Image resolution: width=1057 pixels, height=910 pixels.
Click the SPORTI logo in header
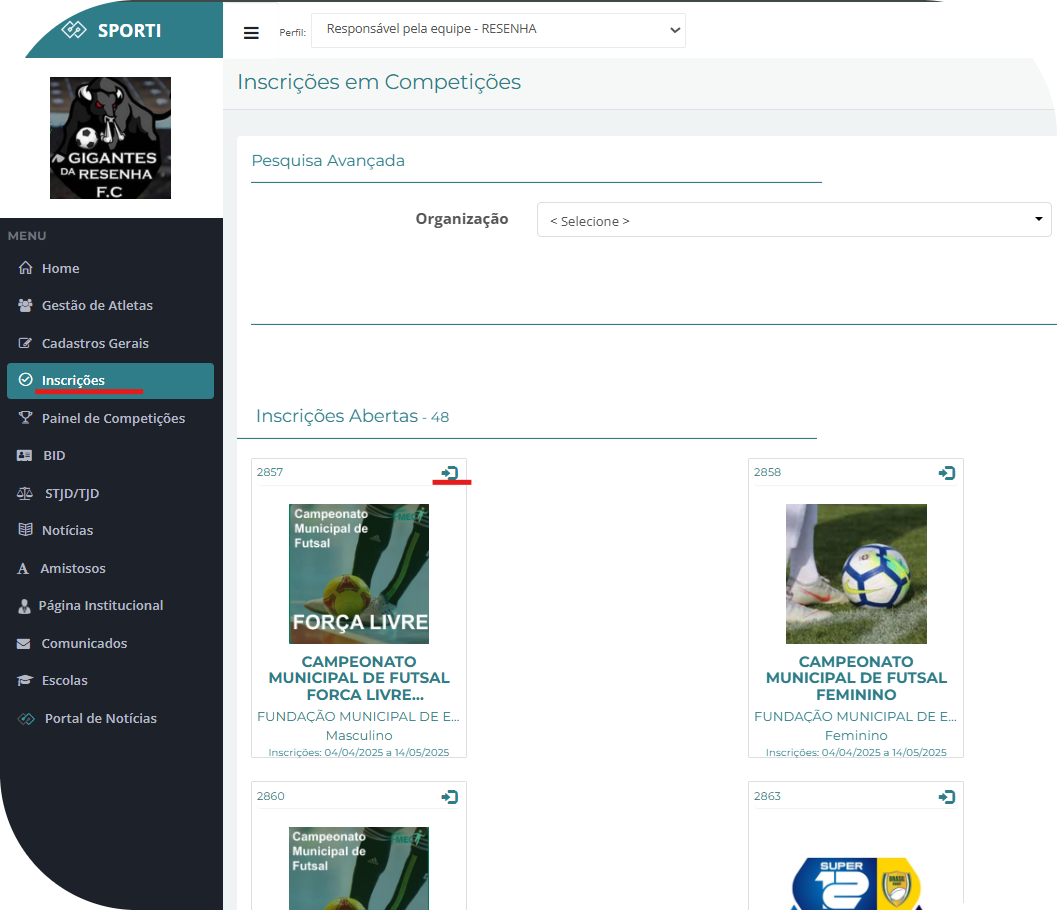(x=112, y=30)
